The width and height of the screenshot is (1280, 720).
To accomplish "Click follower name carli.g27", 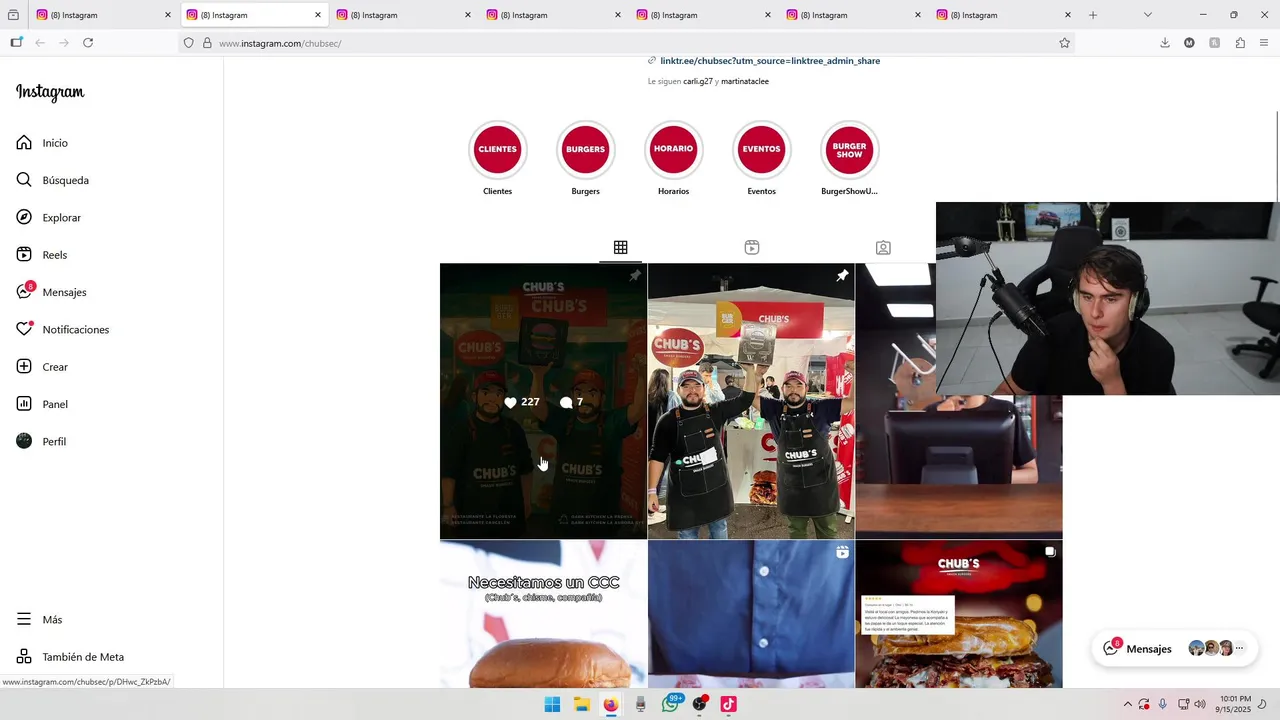I will point(698,81).
